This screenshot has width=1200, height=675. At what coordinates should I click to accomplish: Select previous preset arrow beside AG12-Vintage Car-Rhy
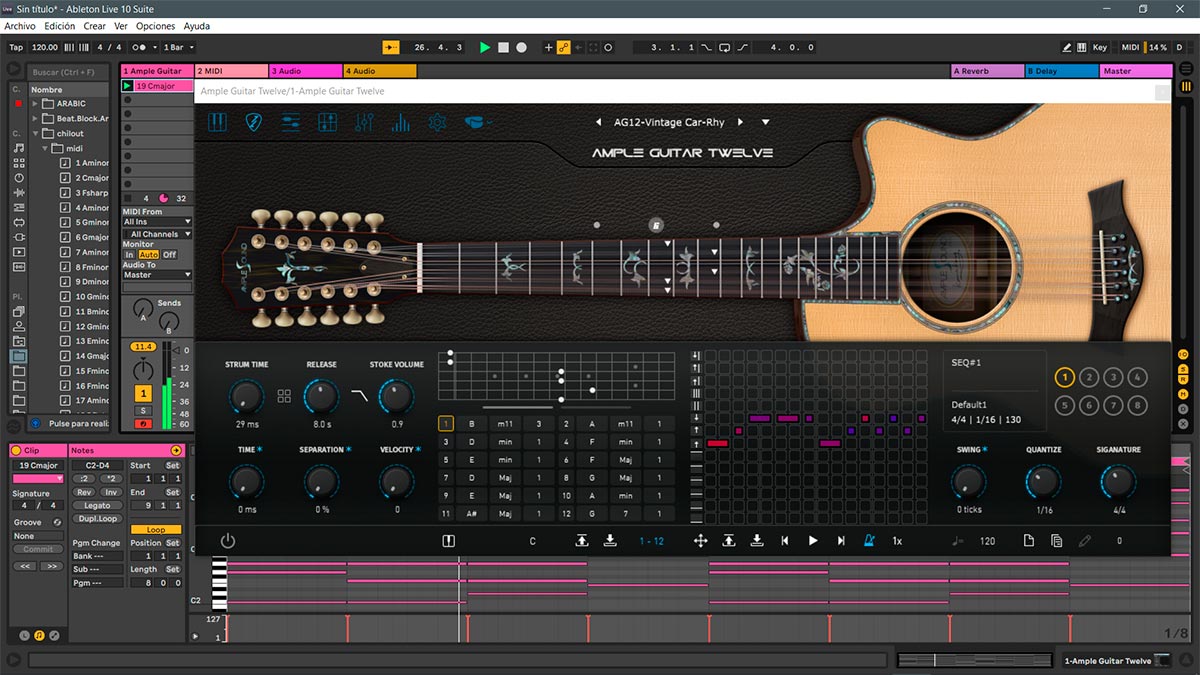coord(598,122)
